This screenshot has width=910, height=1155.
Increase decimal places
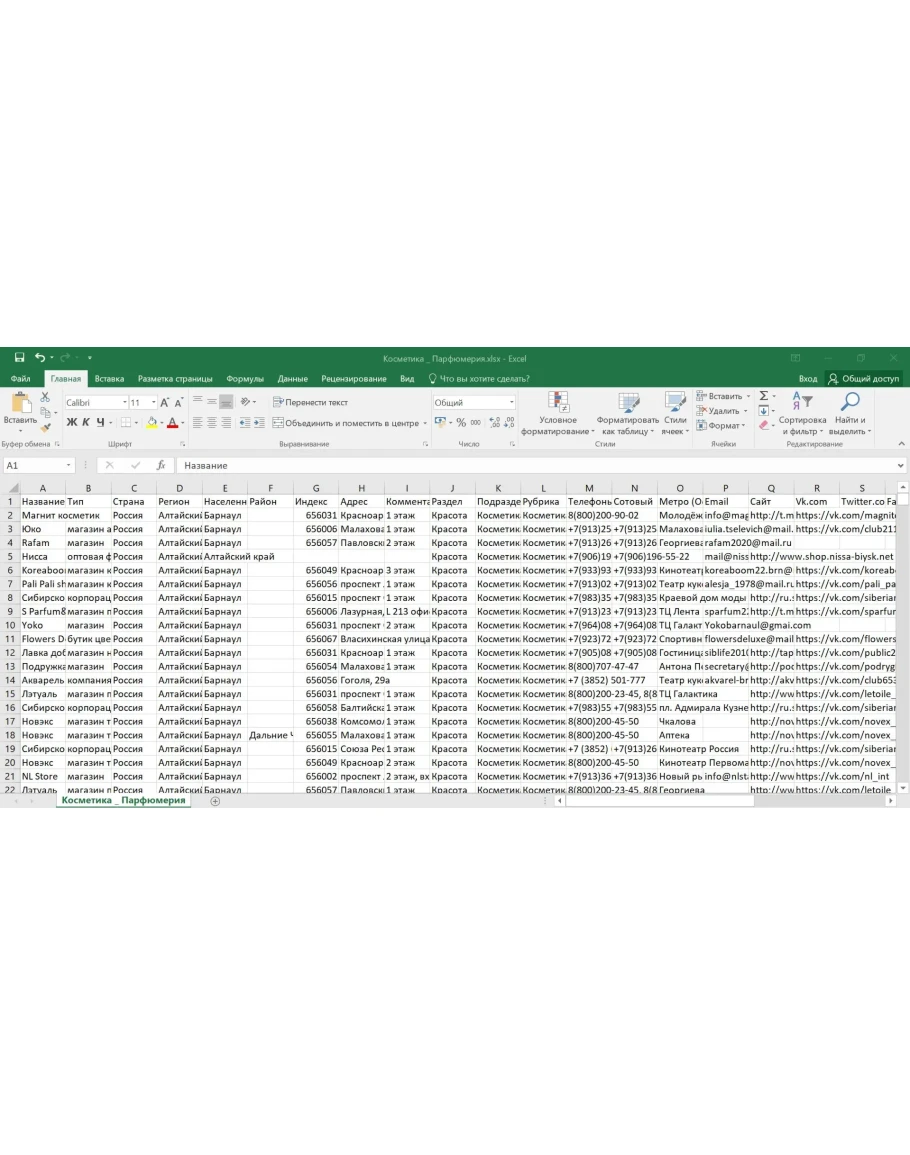pyautogui.click(x=494, y=423)
